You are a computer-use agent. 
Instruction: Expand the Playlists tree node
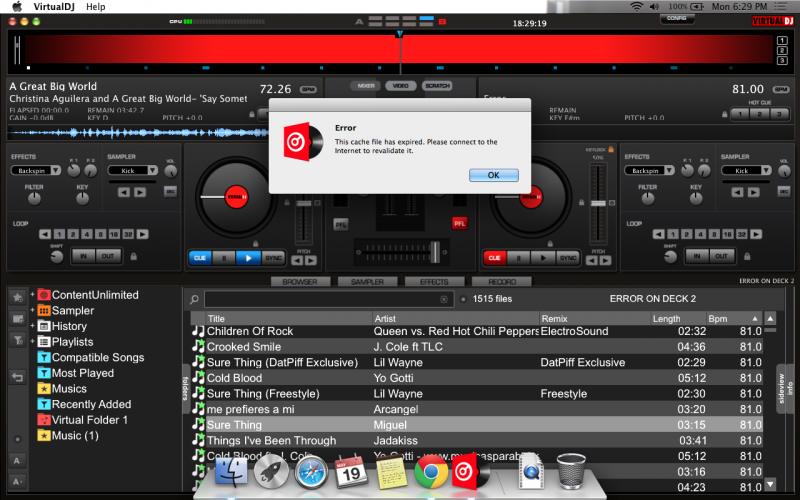33,341
